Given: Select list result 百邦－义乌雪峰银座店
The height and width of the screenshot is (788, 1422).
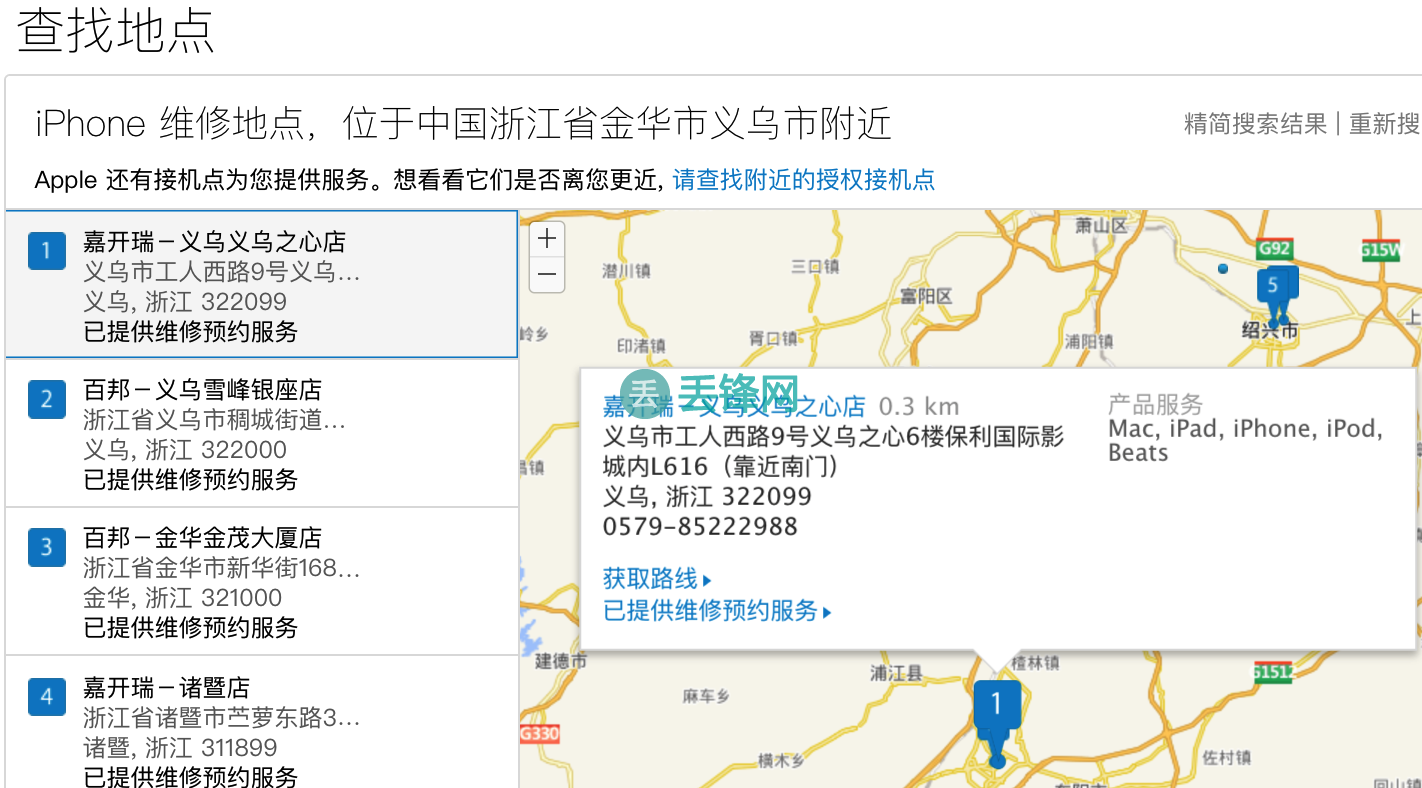Looking at the screenshot, I should [x=261, y=433].
